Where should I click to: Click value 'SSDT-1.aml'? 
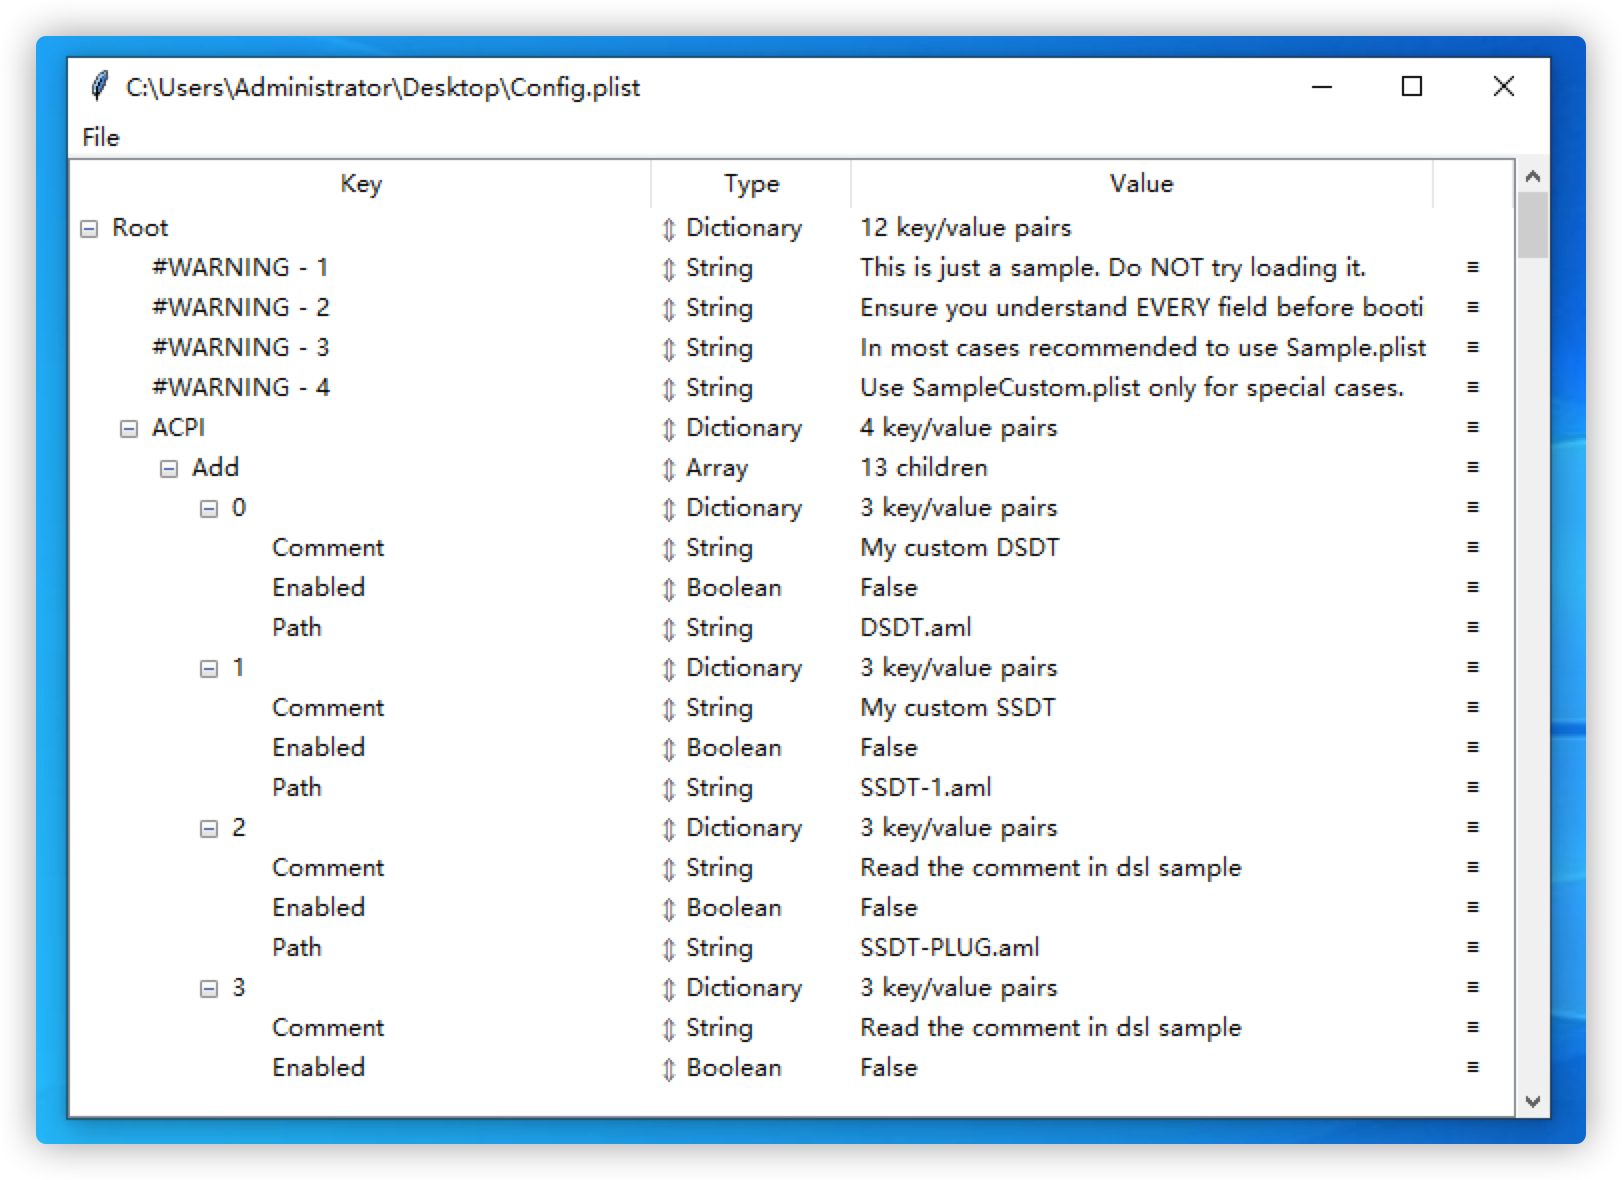pyautogui.click(x=925, y=788)
